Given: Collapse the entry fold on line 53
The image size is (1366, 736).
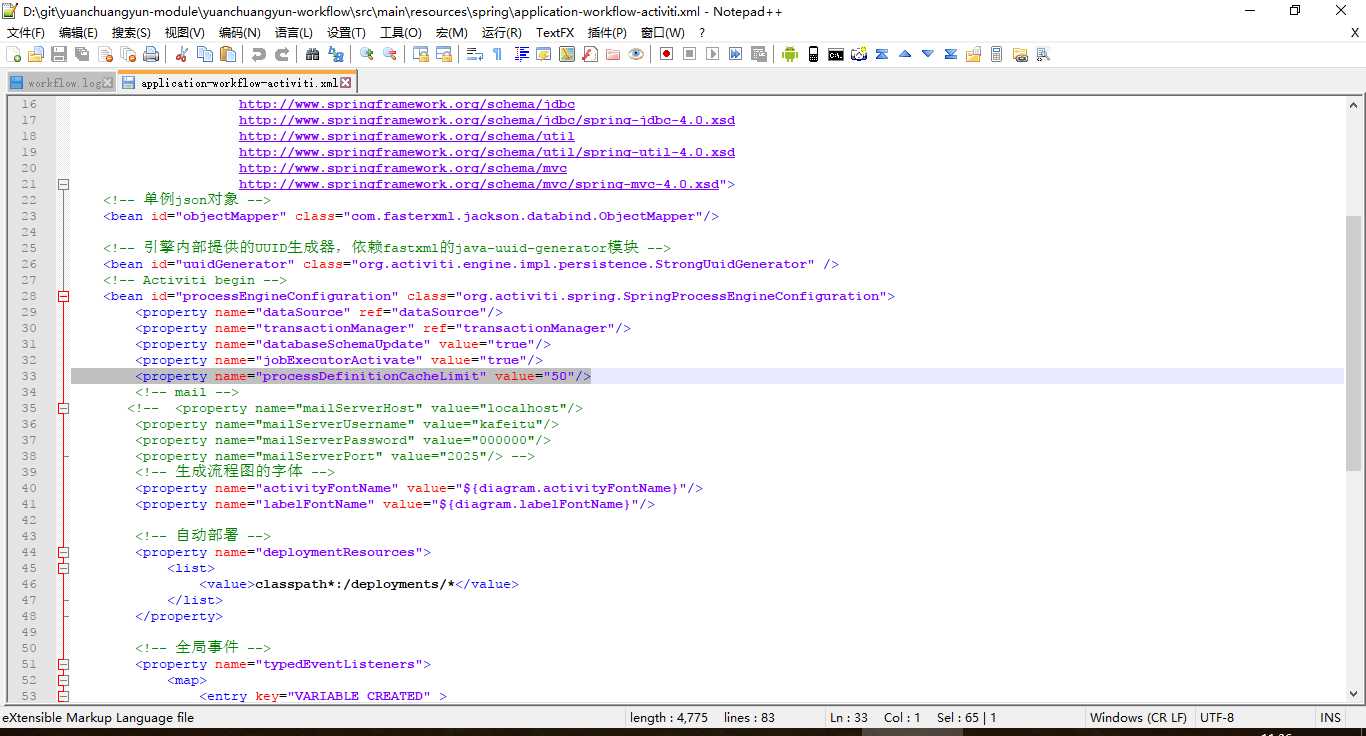Looking at the screenshot, I should [x=64, y=696].
